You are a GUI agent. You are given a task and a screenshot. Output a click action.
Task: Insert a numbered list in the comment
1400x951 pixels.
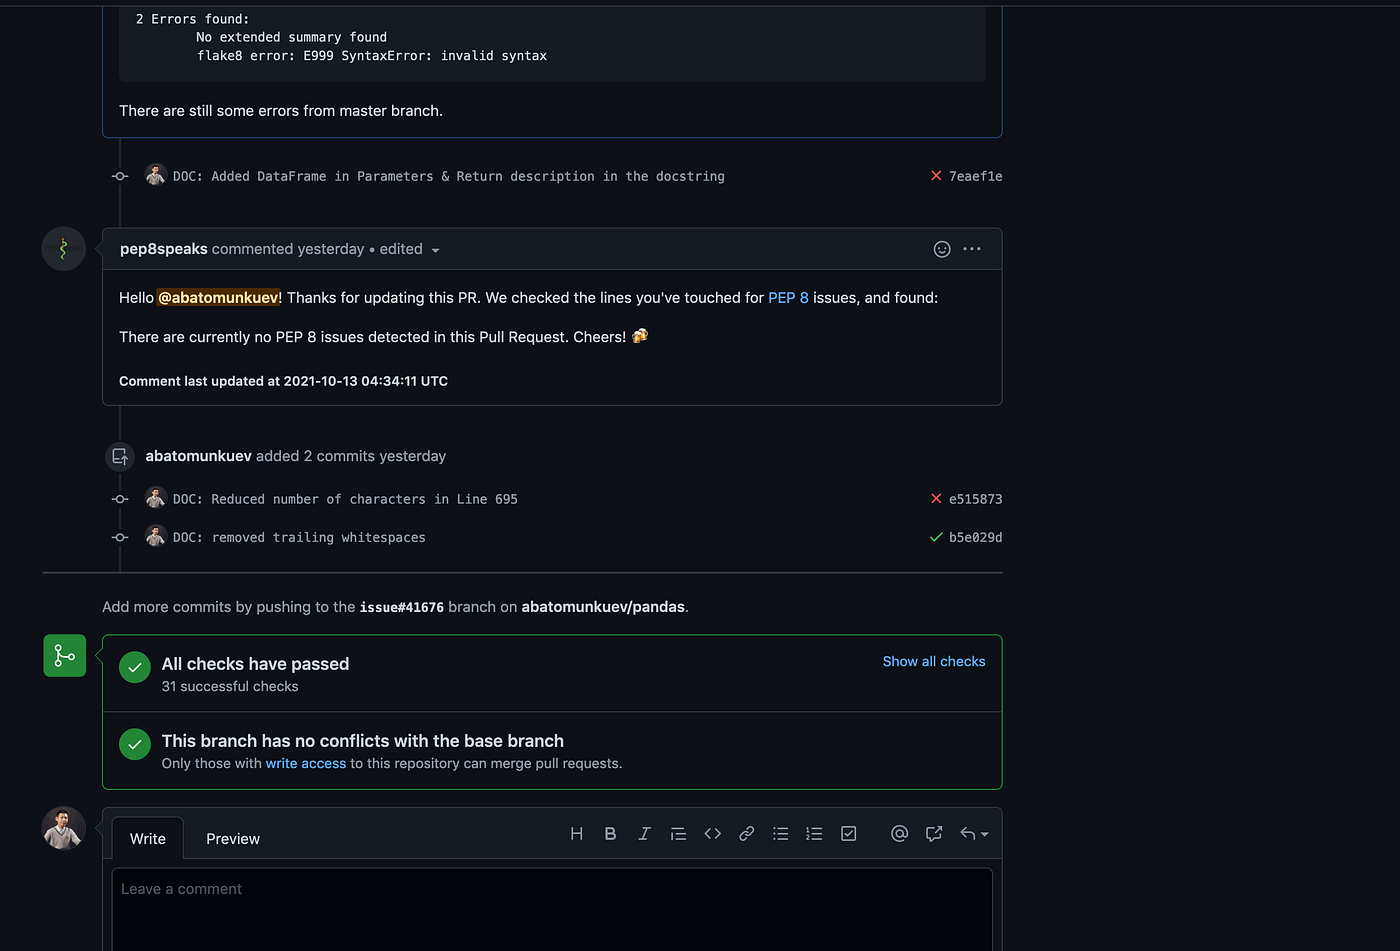coord(814,833)
